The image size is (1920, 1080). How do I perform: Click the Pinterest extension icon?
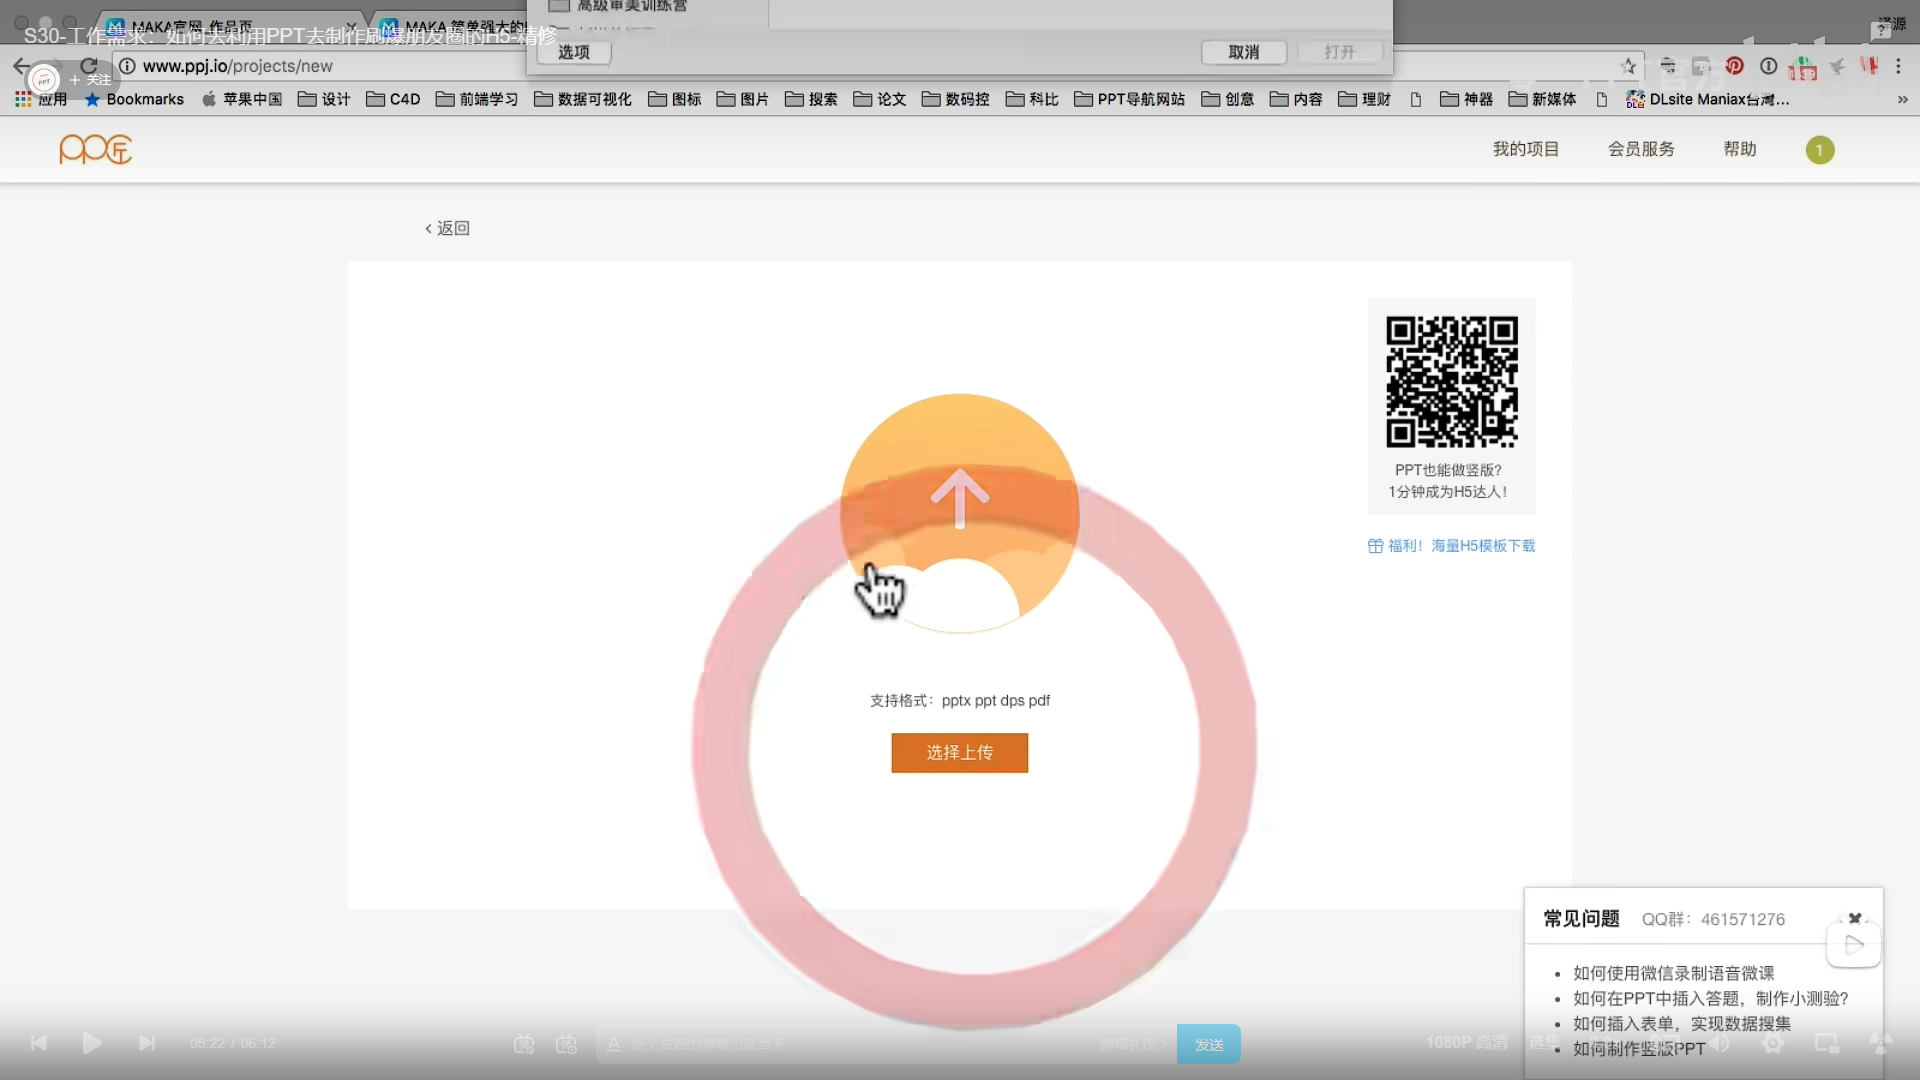tap(1735, 66)
